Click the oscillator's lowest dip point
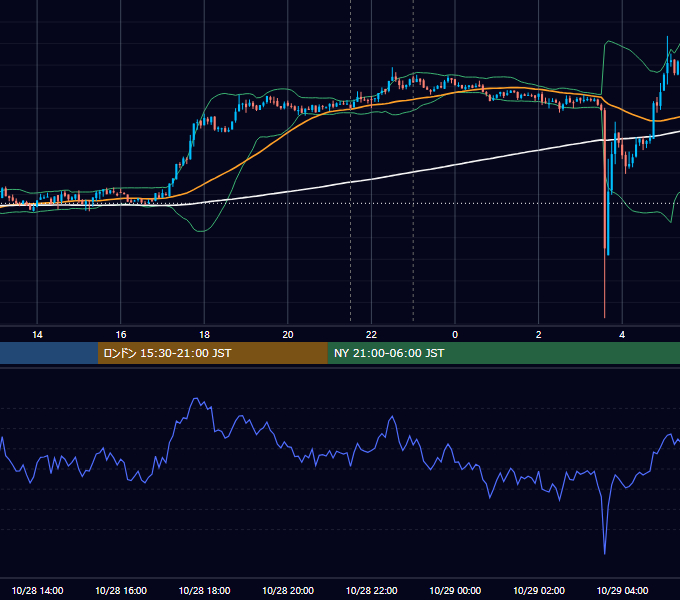The width and height of the screenshot is (680, 600). (x=605, y=553)
